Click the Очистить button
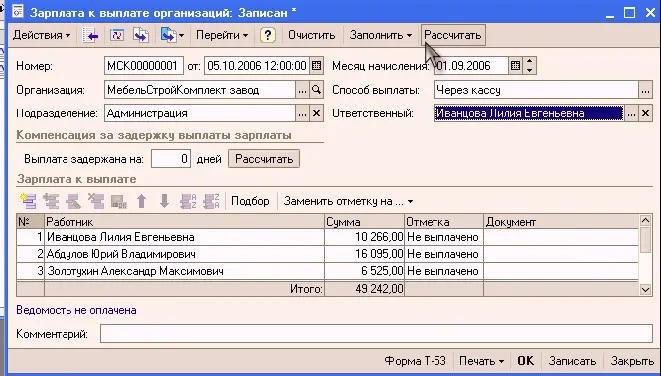 [312, 35]
